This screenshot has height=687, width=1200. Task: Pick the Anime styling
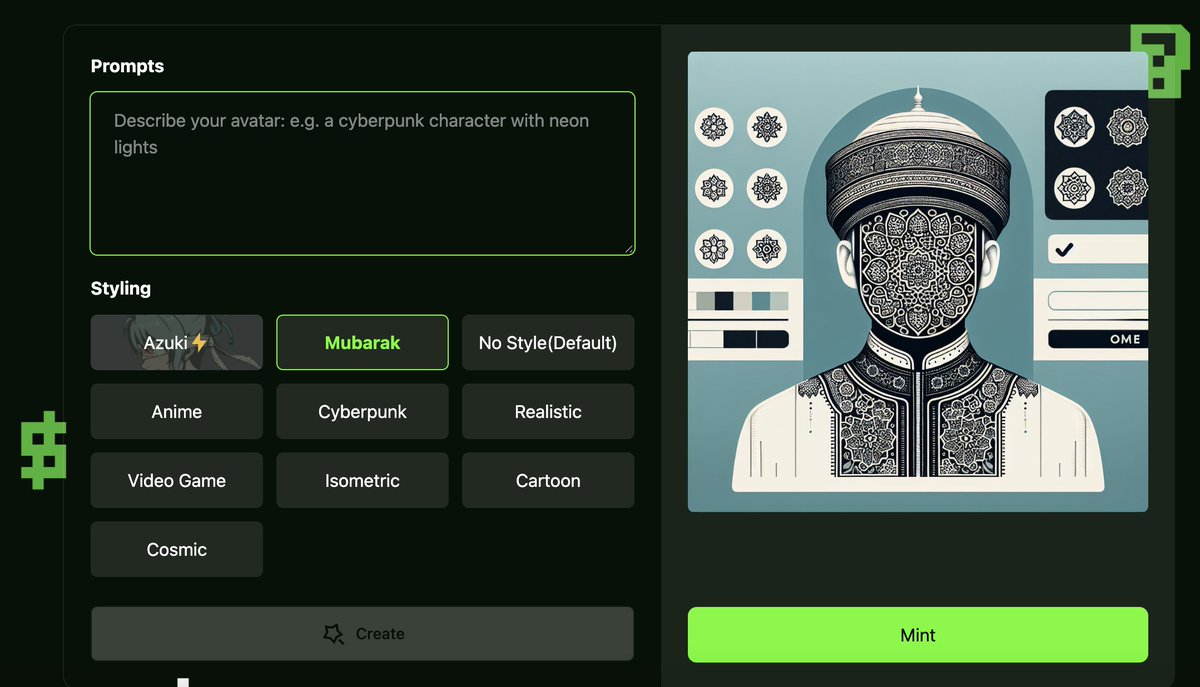pyautogui.click(x=177, y=412)
